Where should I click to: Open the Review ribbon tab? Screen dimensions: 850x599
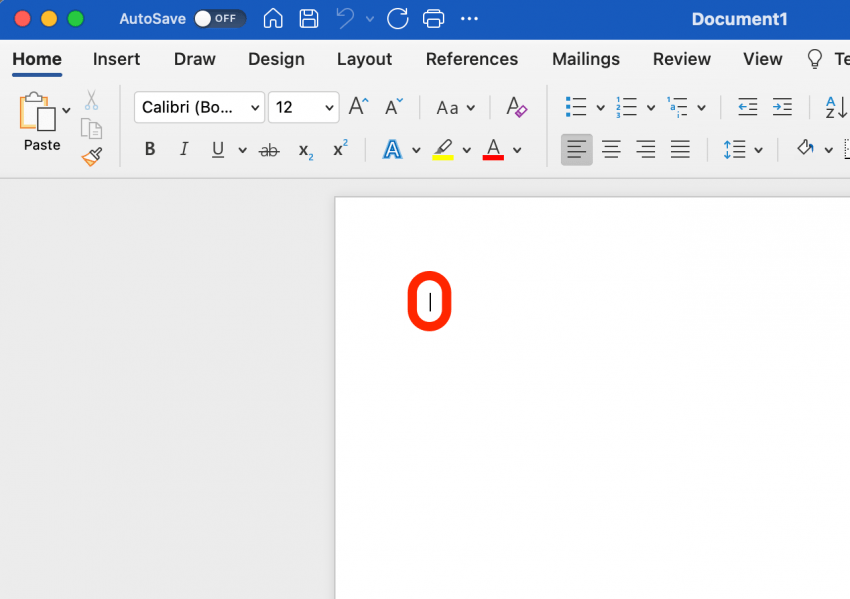[x=681, y=59]
